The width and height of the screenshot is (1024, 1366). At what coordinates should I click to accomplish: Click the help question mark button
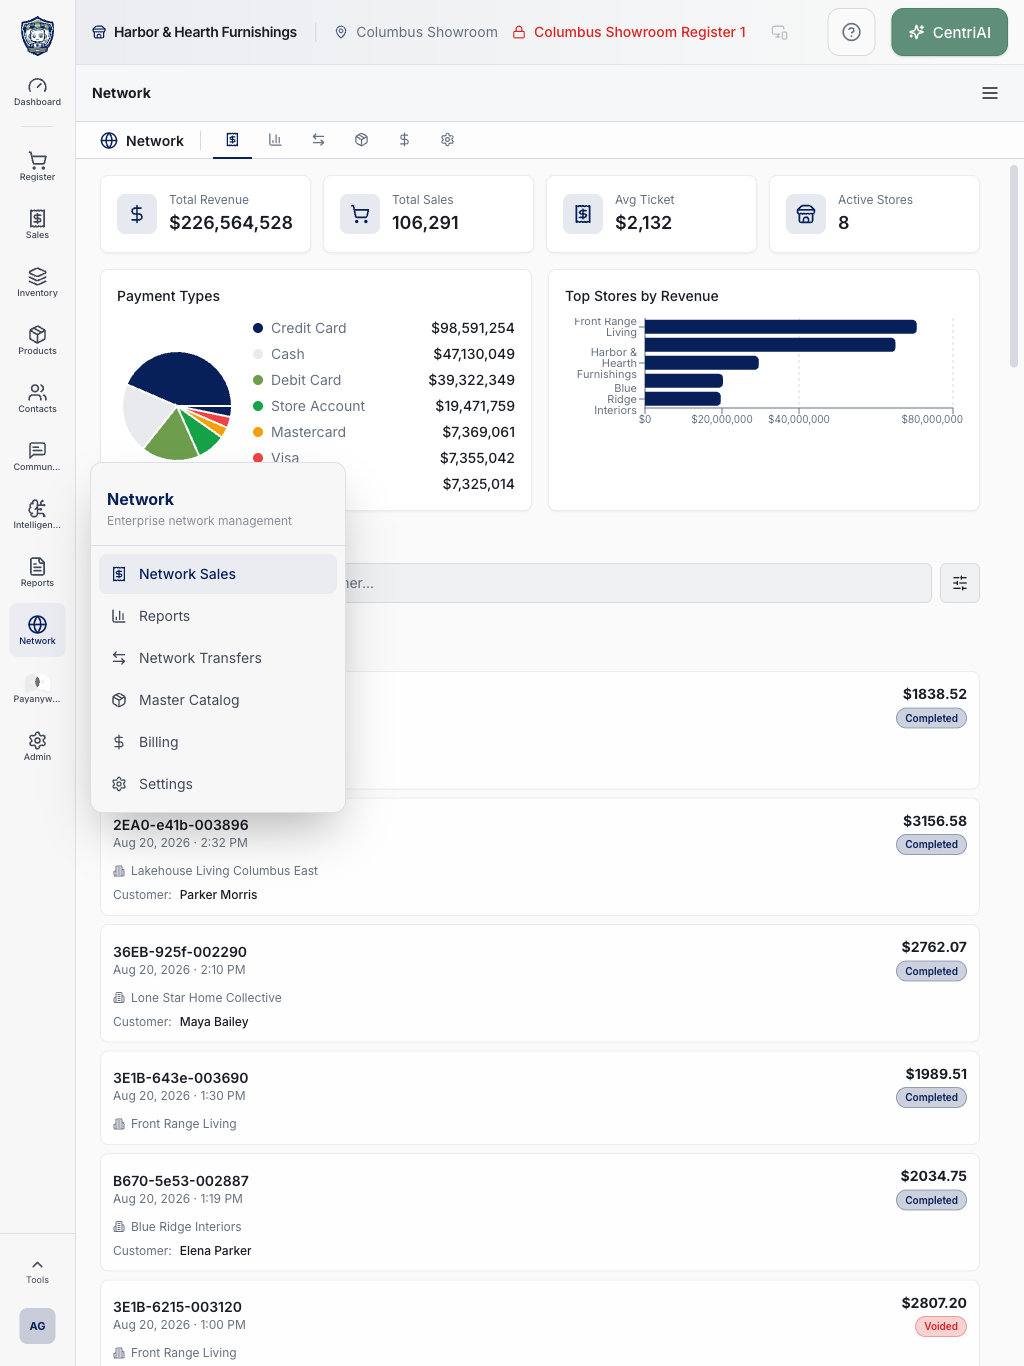(851, 32)
